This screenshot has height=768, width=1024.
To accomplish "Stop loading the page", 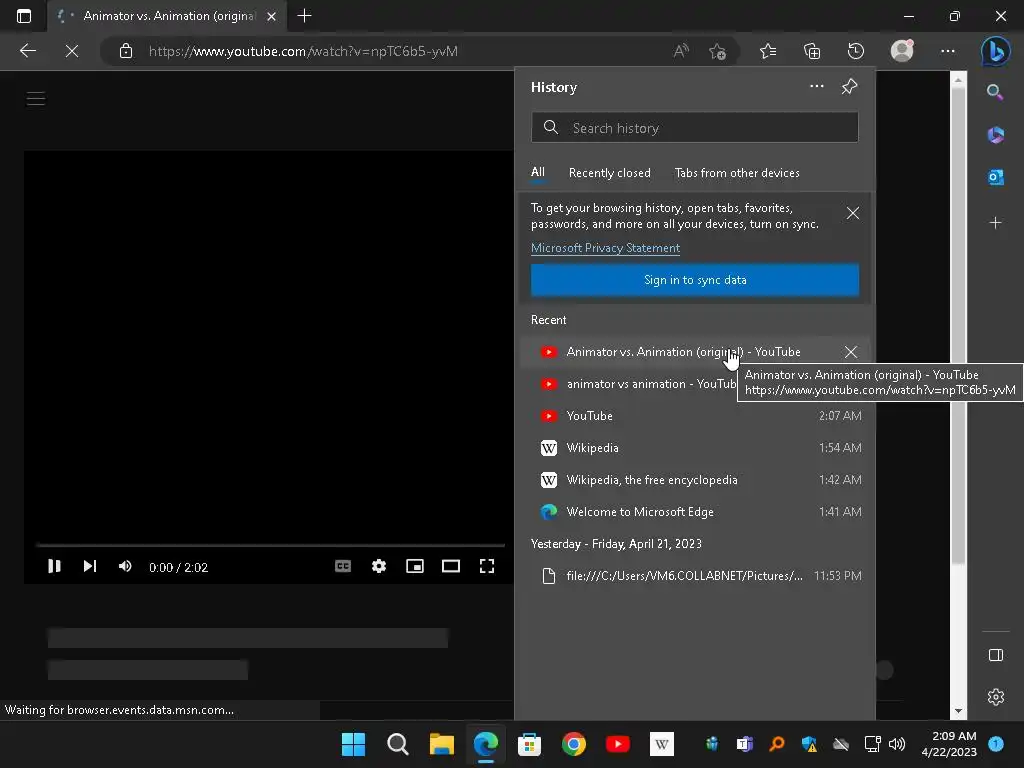I will point(72,51).
